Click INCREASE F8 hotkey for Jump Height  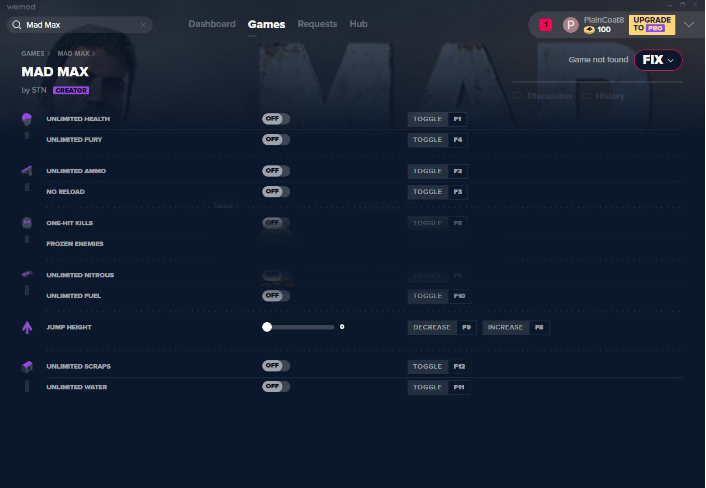pos(516,328)
